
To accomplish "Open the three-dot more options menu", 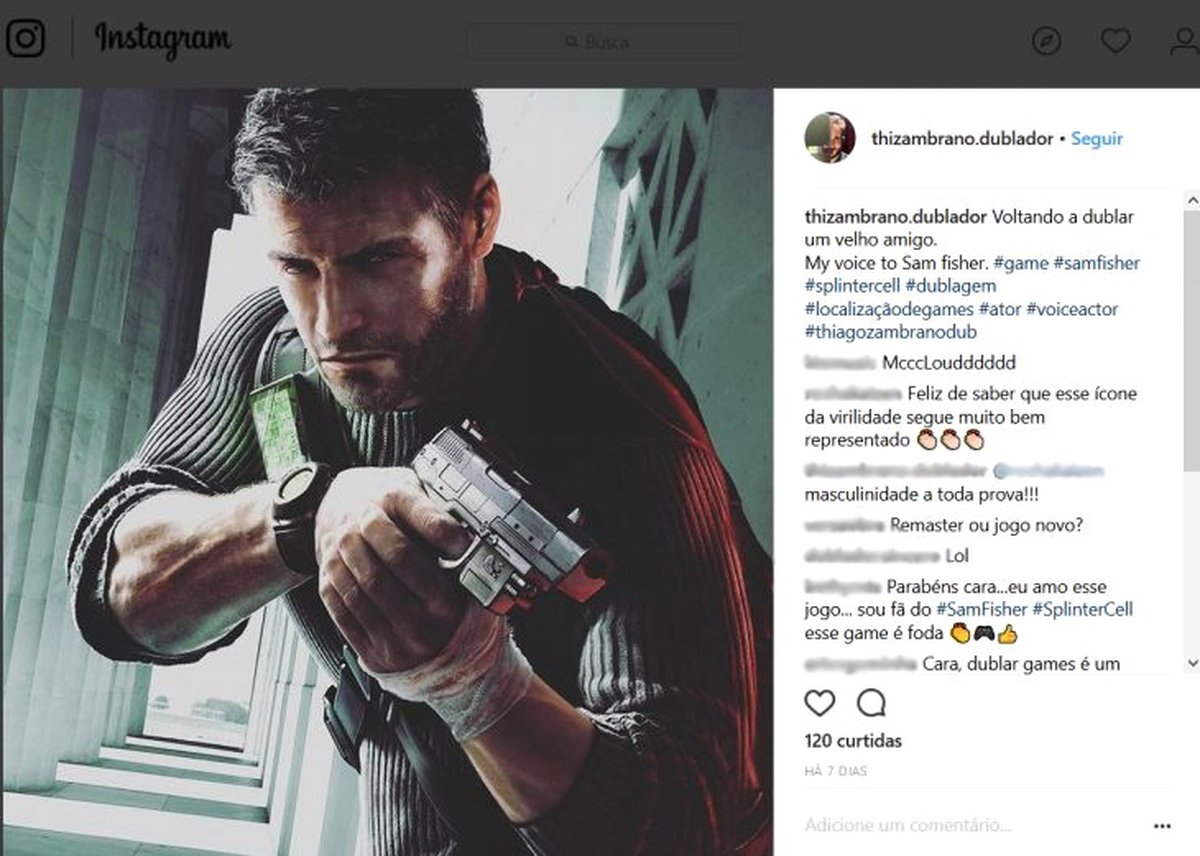I will (1161, 827).
